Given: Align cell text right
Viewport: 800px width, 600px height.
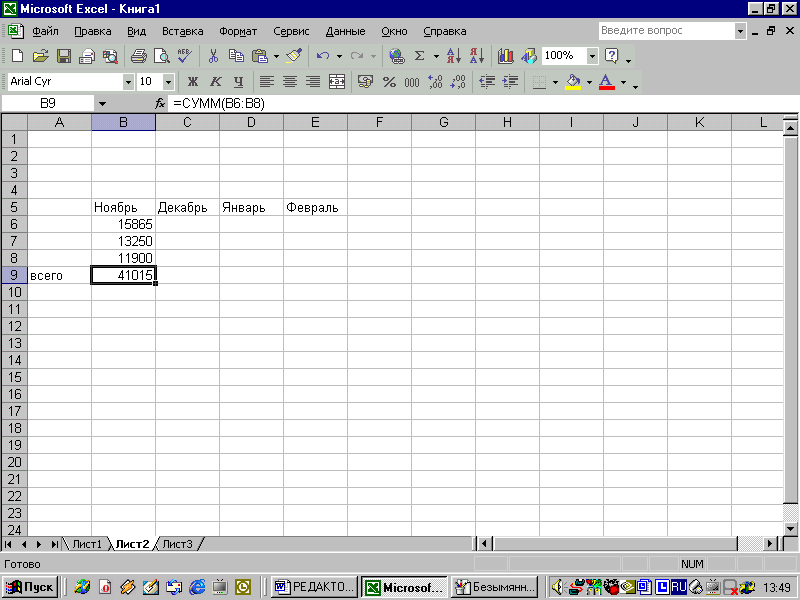Looking at the screenshot, I should (313, 82).
